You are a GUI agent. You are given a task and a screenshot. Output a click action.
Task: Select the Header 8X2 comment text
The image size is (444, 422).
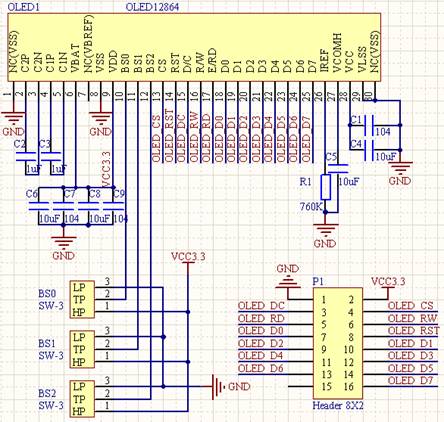tap(338, 406)
